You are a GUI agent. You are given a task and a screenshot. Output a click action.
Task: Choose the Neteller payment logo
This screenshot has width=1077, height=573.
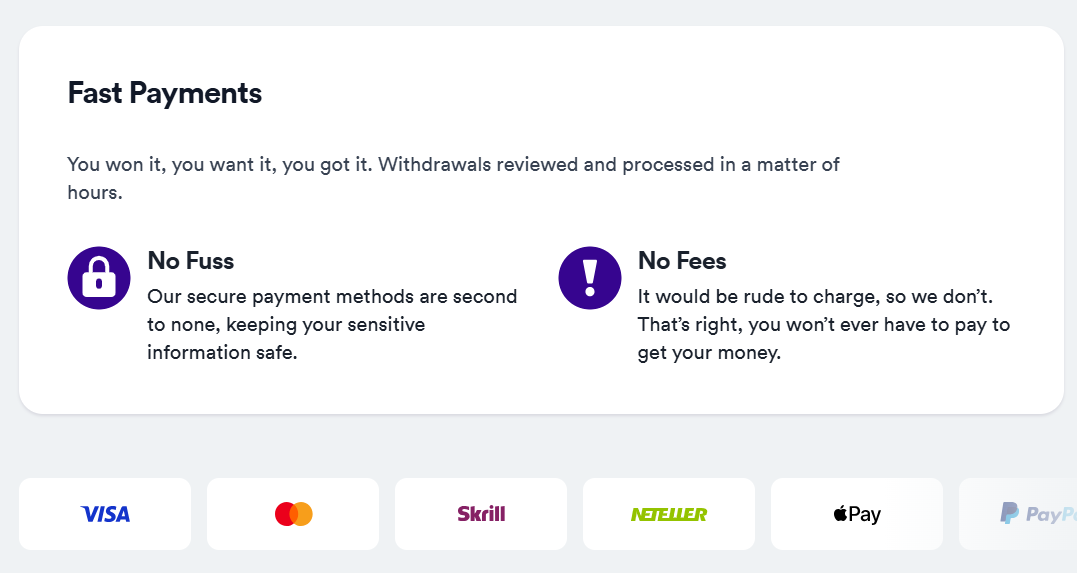click(669, 514)
